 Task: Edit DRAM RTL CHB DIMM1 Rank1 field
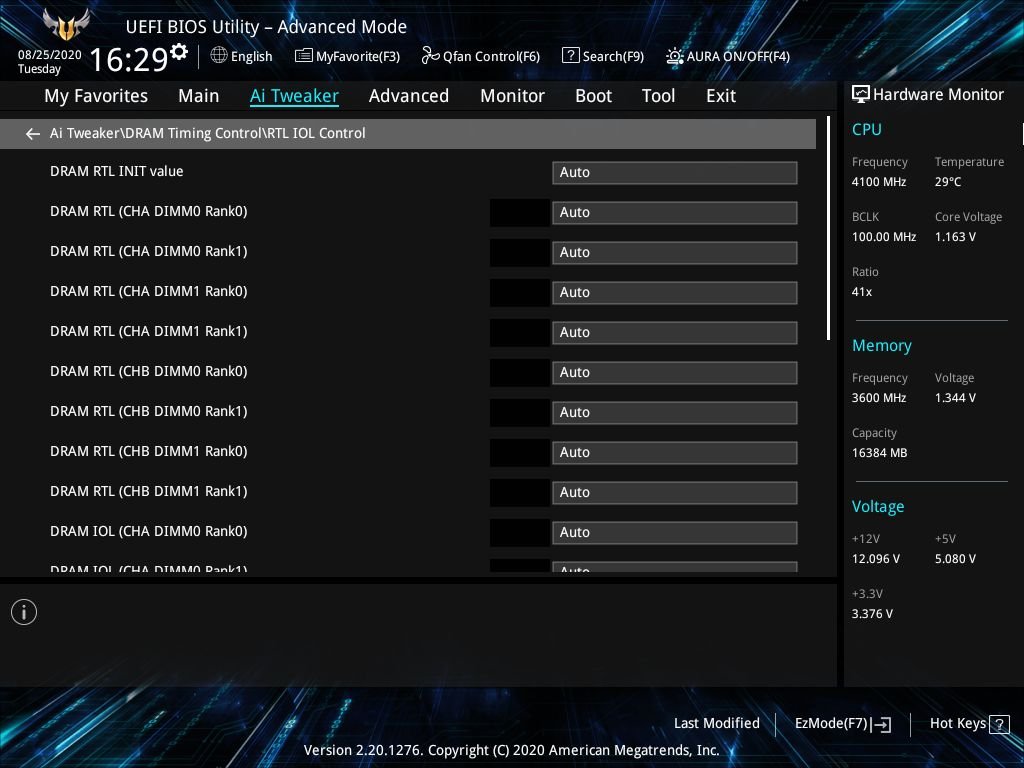pyautogui.click(x=675, y=492)
